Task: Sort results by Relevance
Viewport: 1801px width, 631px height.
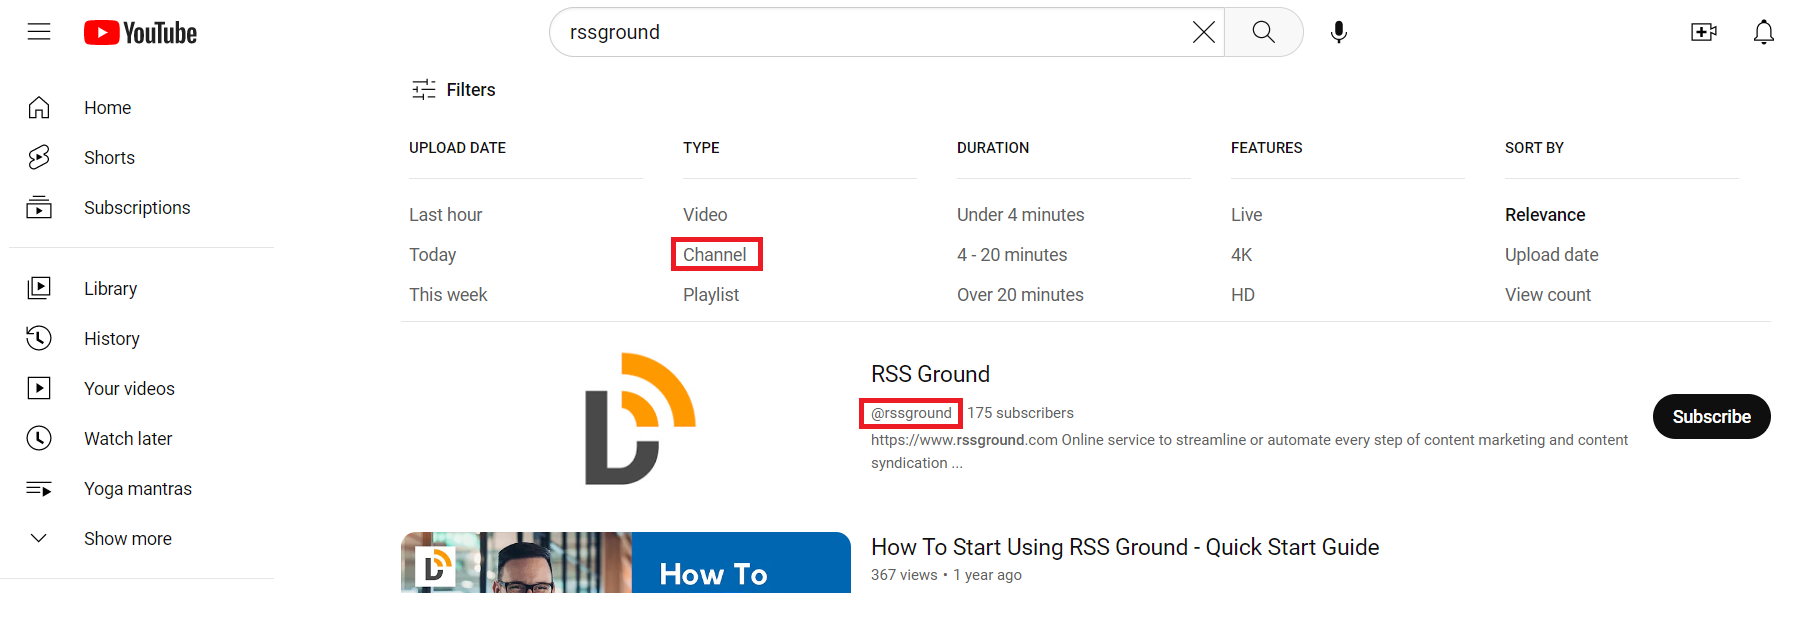Action: coord(1545,214)
